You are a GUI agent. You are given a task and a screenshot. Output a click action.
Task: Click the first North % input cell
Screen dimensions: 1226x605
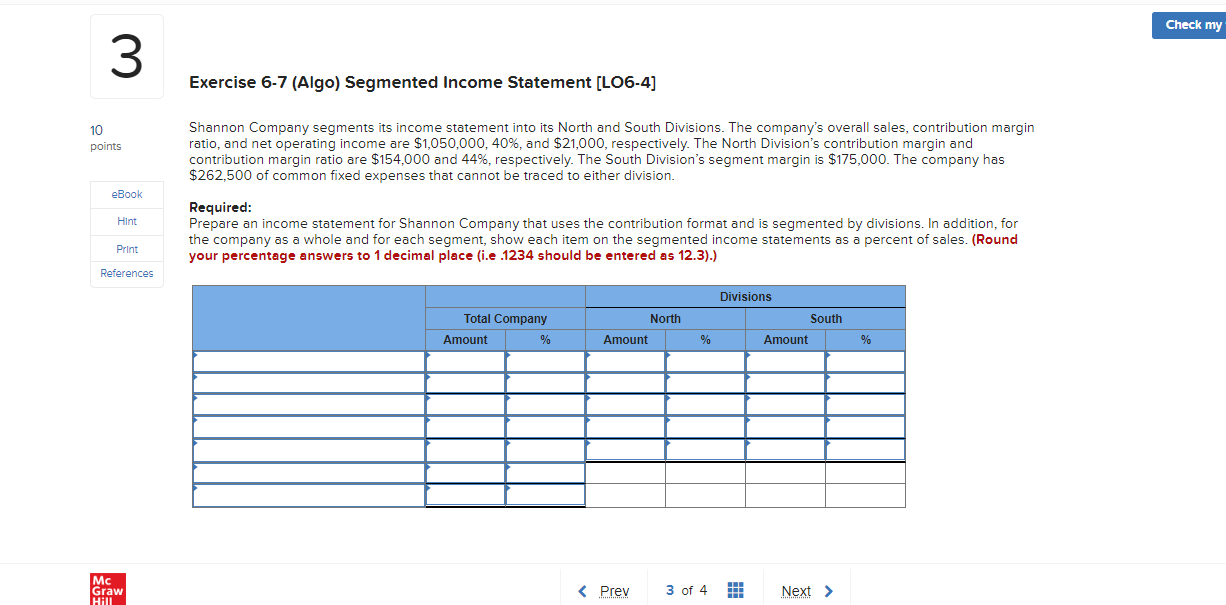705,361
